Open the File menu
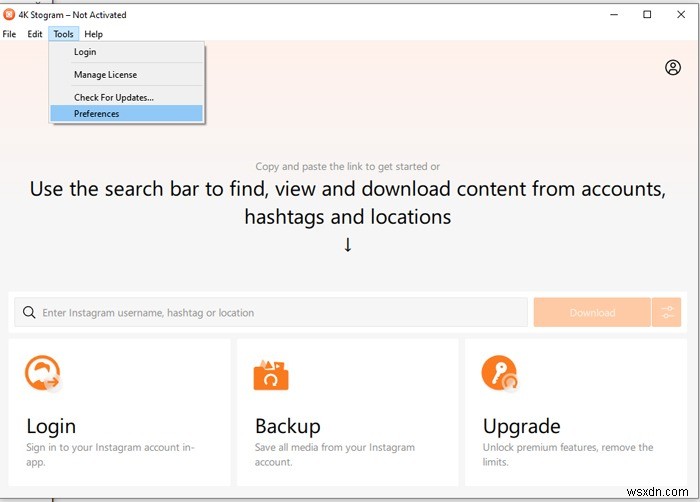 [9, 34]
